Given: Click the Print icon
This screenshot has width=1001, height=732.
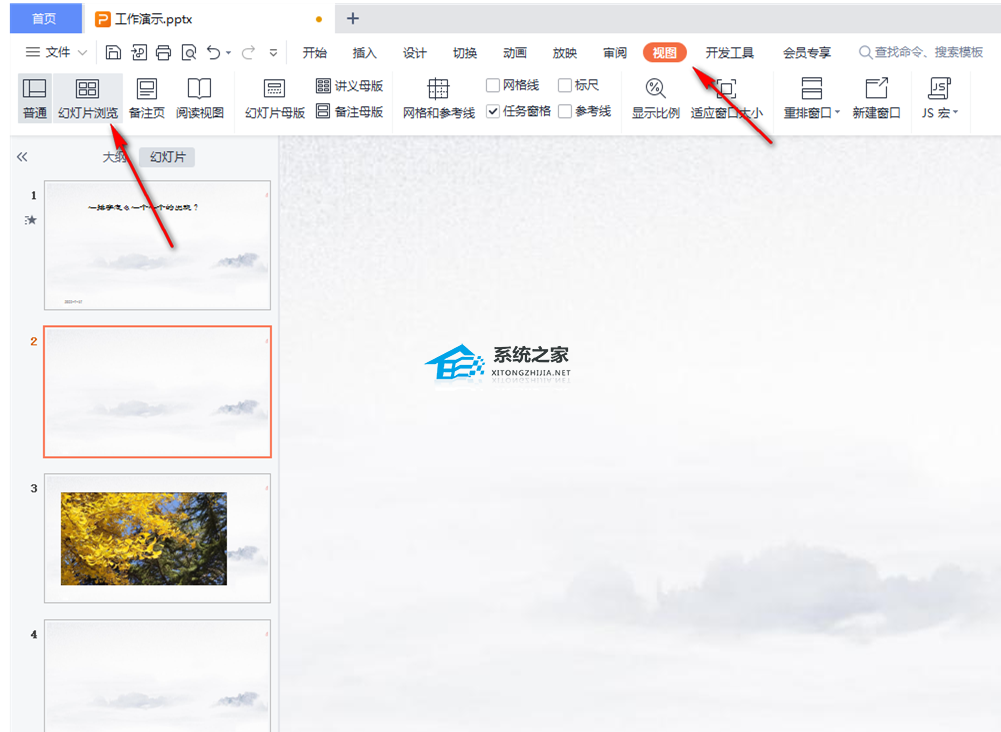Looking at the screenshot, I should 163,52.
